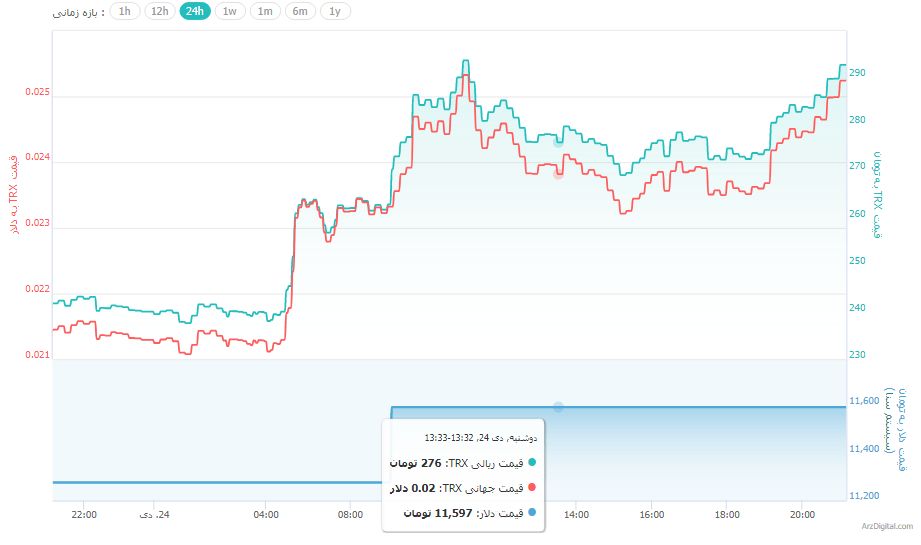Viewport: 921px width, 545px height.
Task: Select the red marker on the dollar-price line
Action: pyautogui.click(x=558, y=174)
